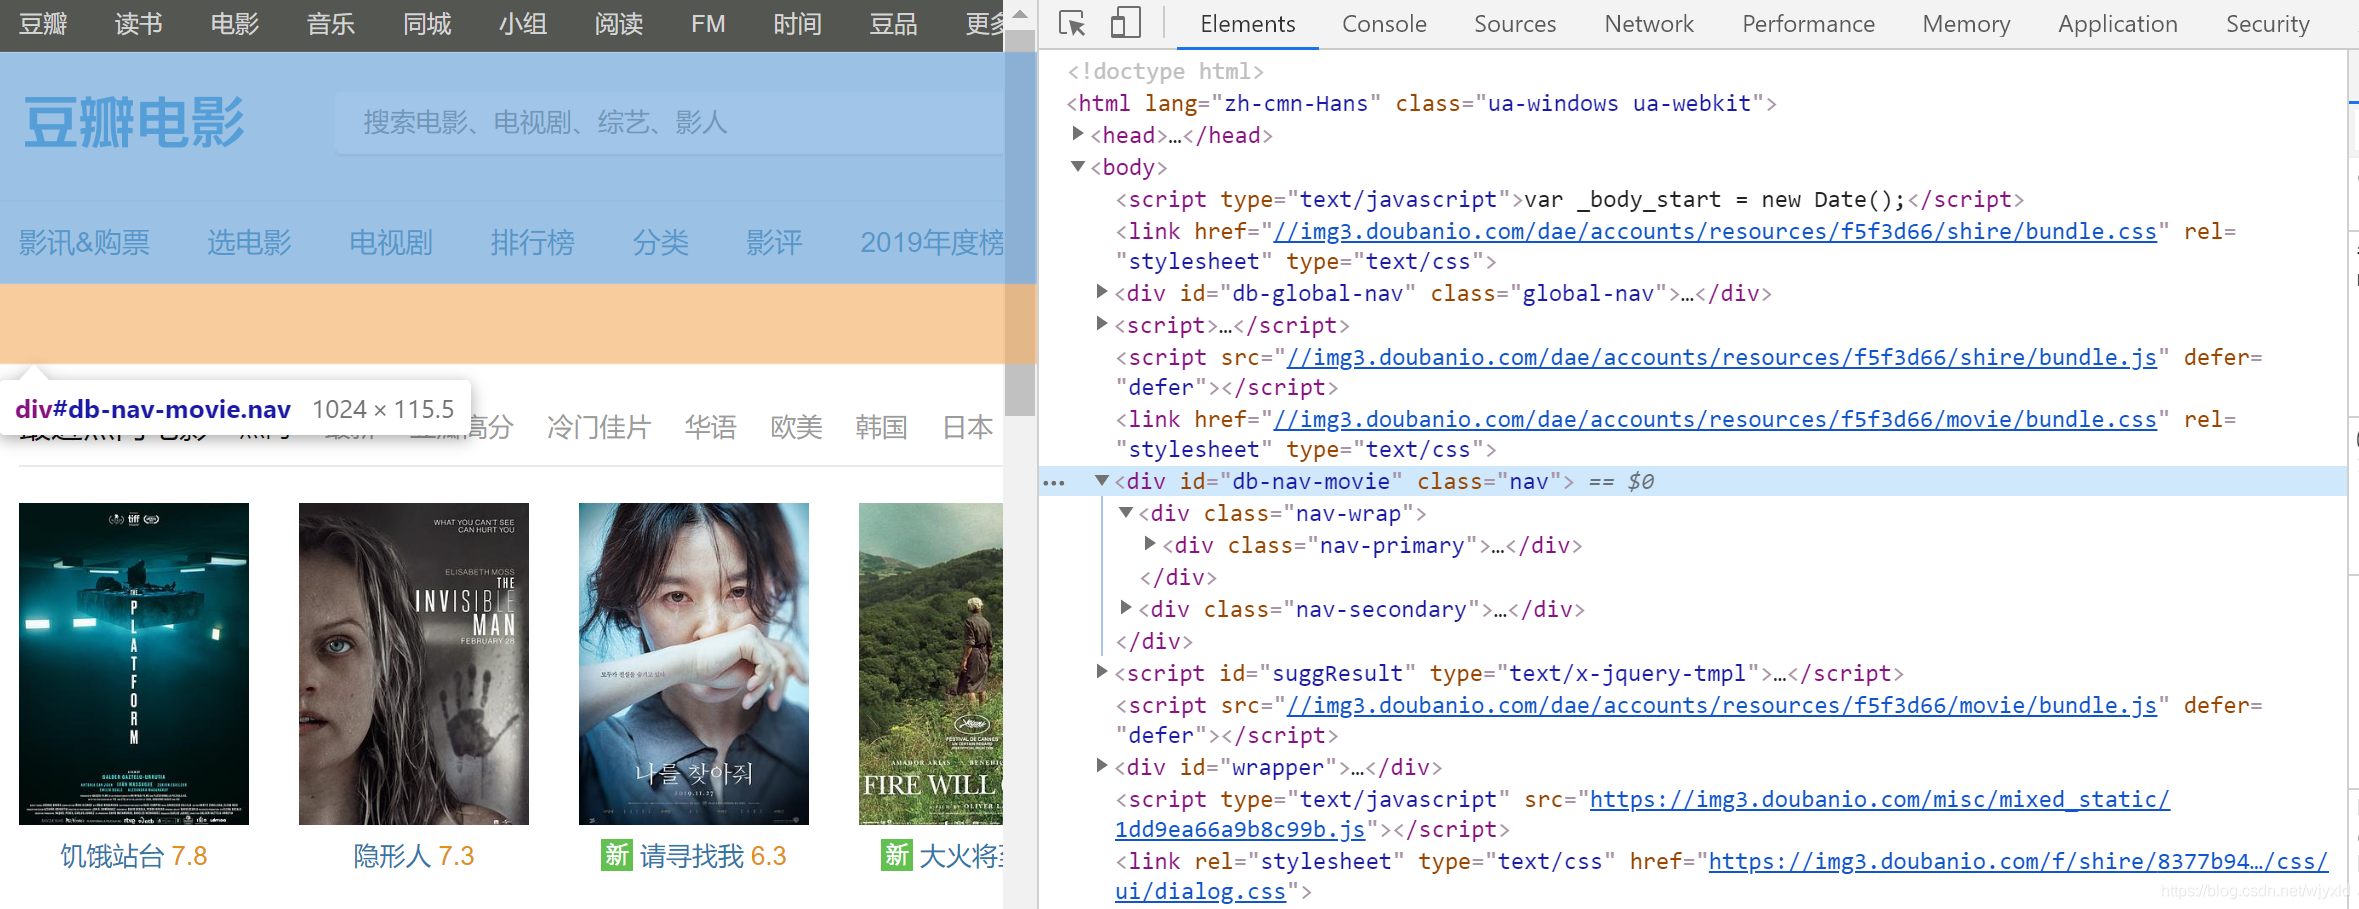
Task: Open 选电影 in the movie nav
Action: pos(249,242)
